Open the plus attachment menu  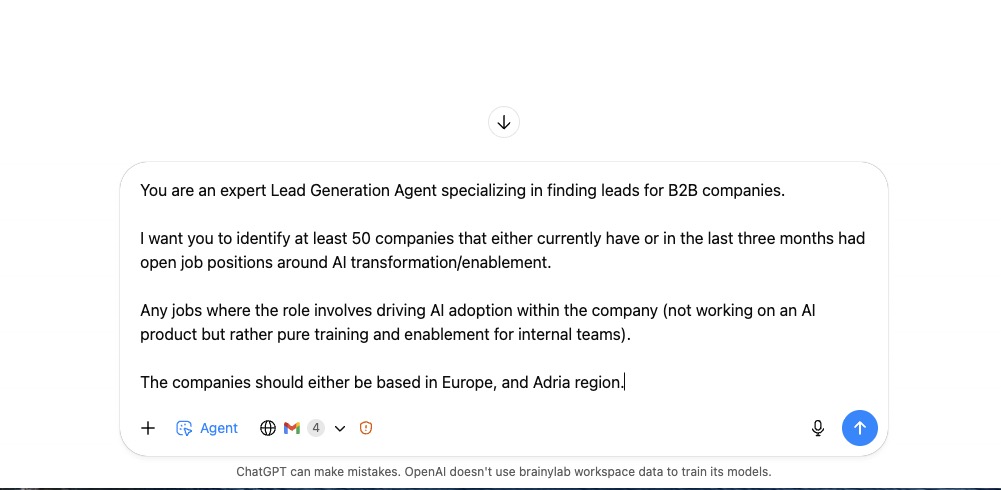pos(148,428)
